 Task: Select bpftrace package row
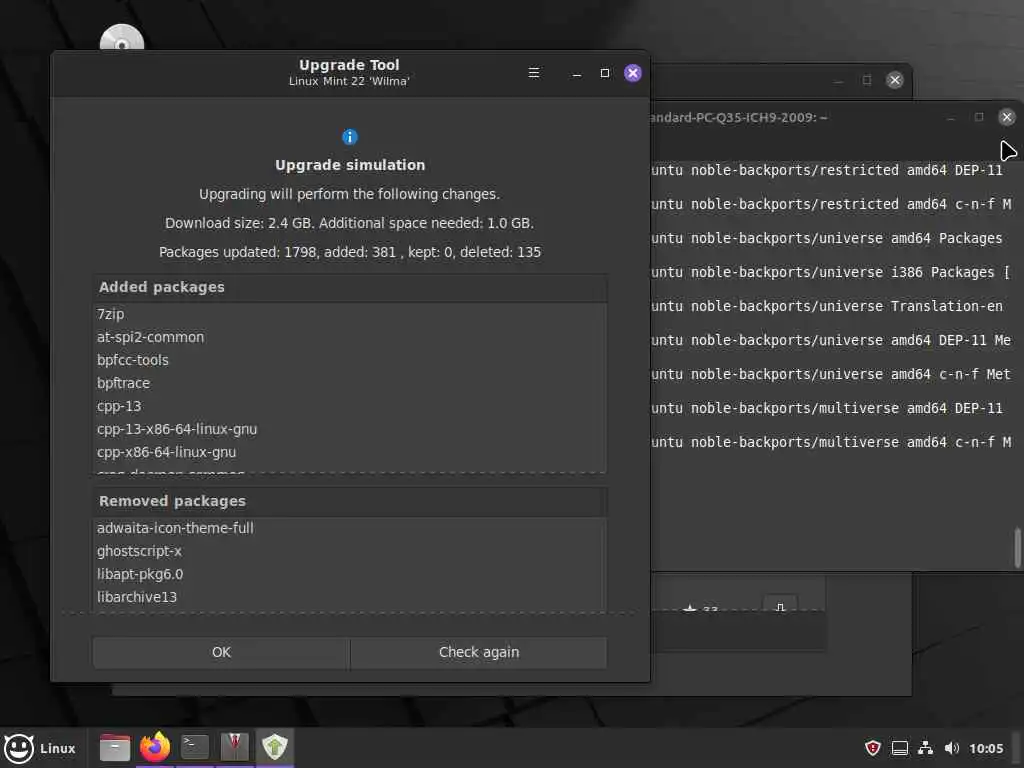(x=350, y=383)
